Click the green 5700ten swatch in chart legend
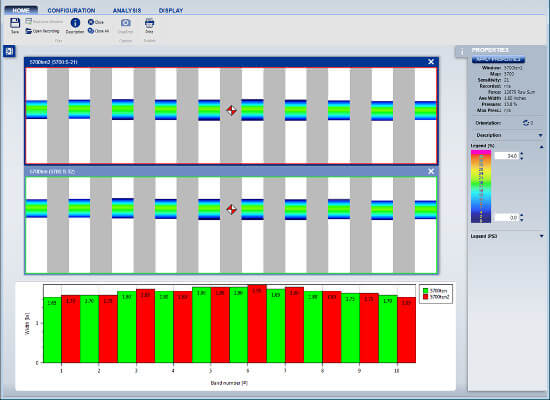Screen dimensions: 550x400 tap(426, 291)
